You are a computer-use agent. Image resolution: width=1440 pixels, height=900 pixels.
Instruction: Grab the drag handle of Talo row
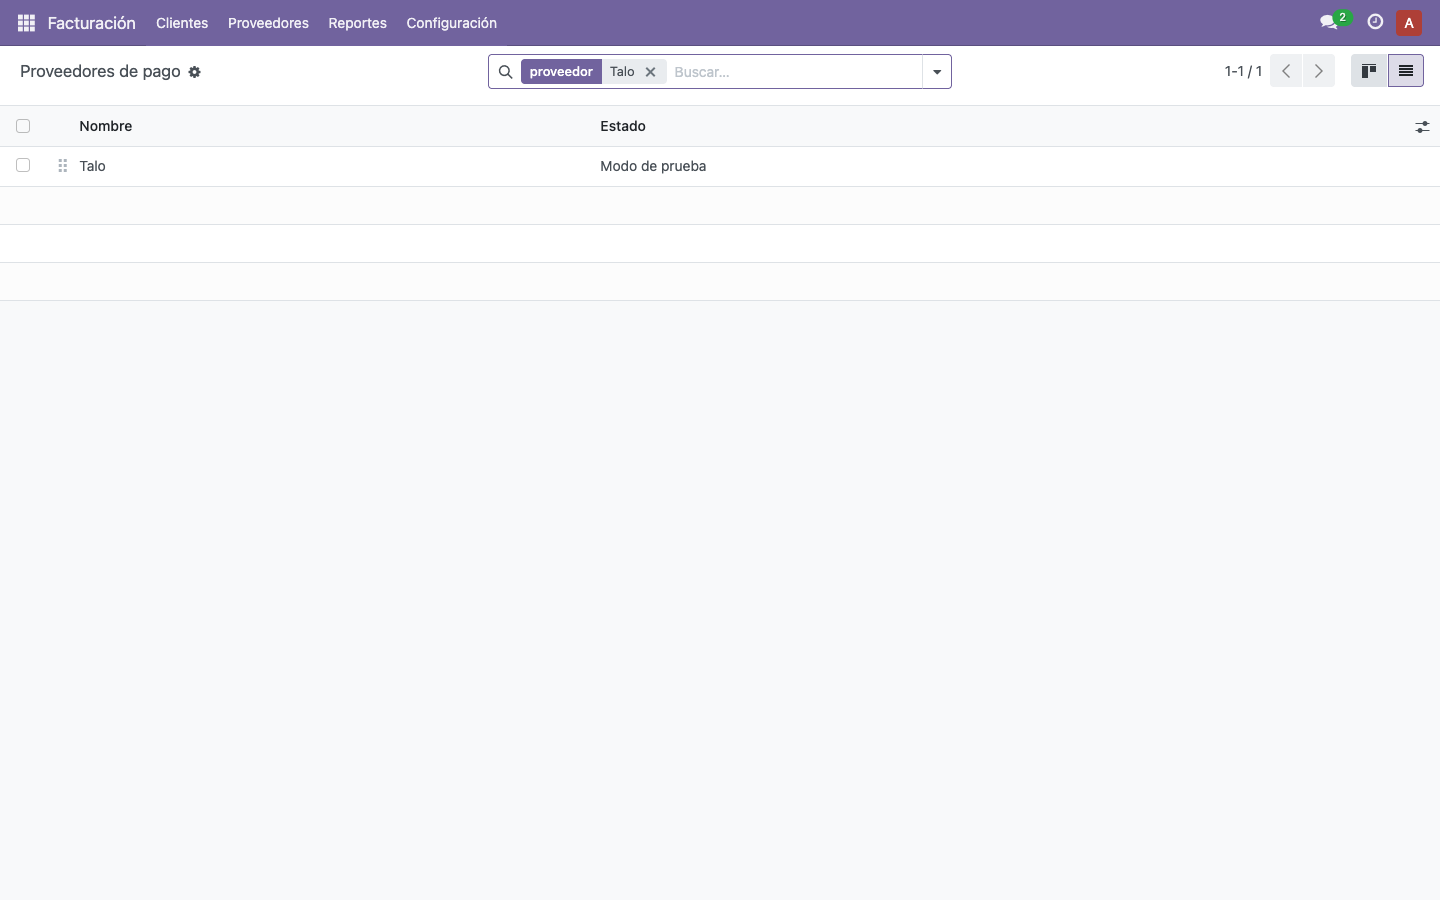[x=63, y=166]
